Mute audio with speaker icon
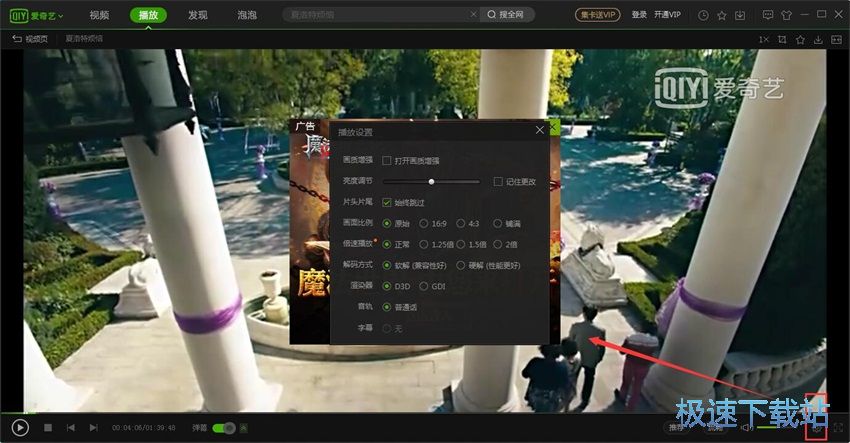The image size is (850, 443). [746, 428]
